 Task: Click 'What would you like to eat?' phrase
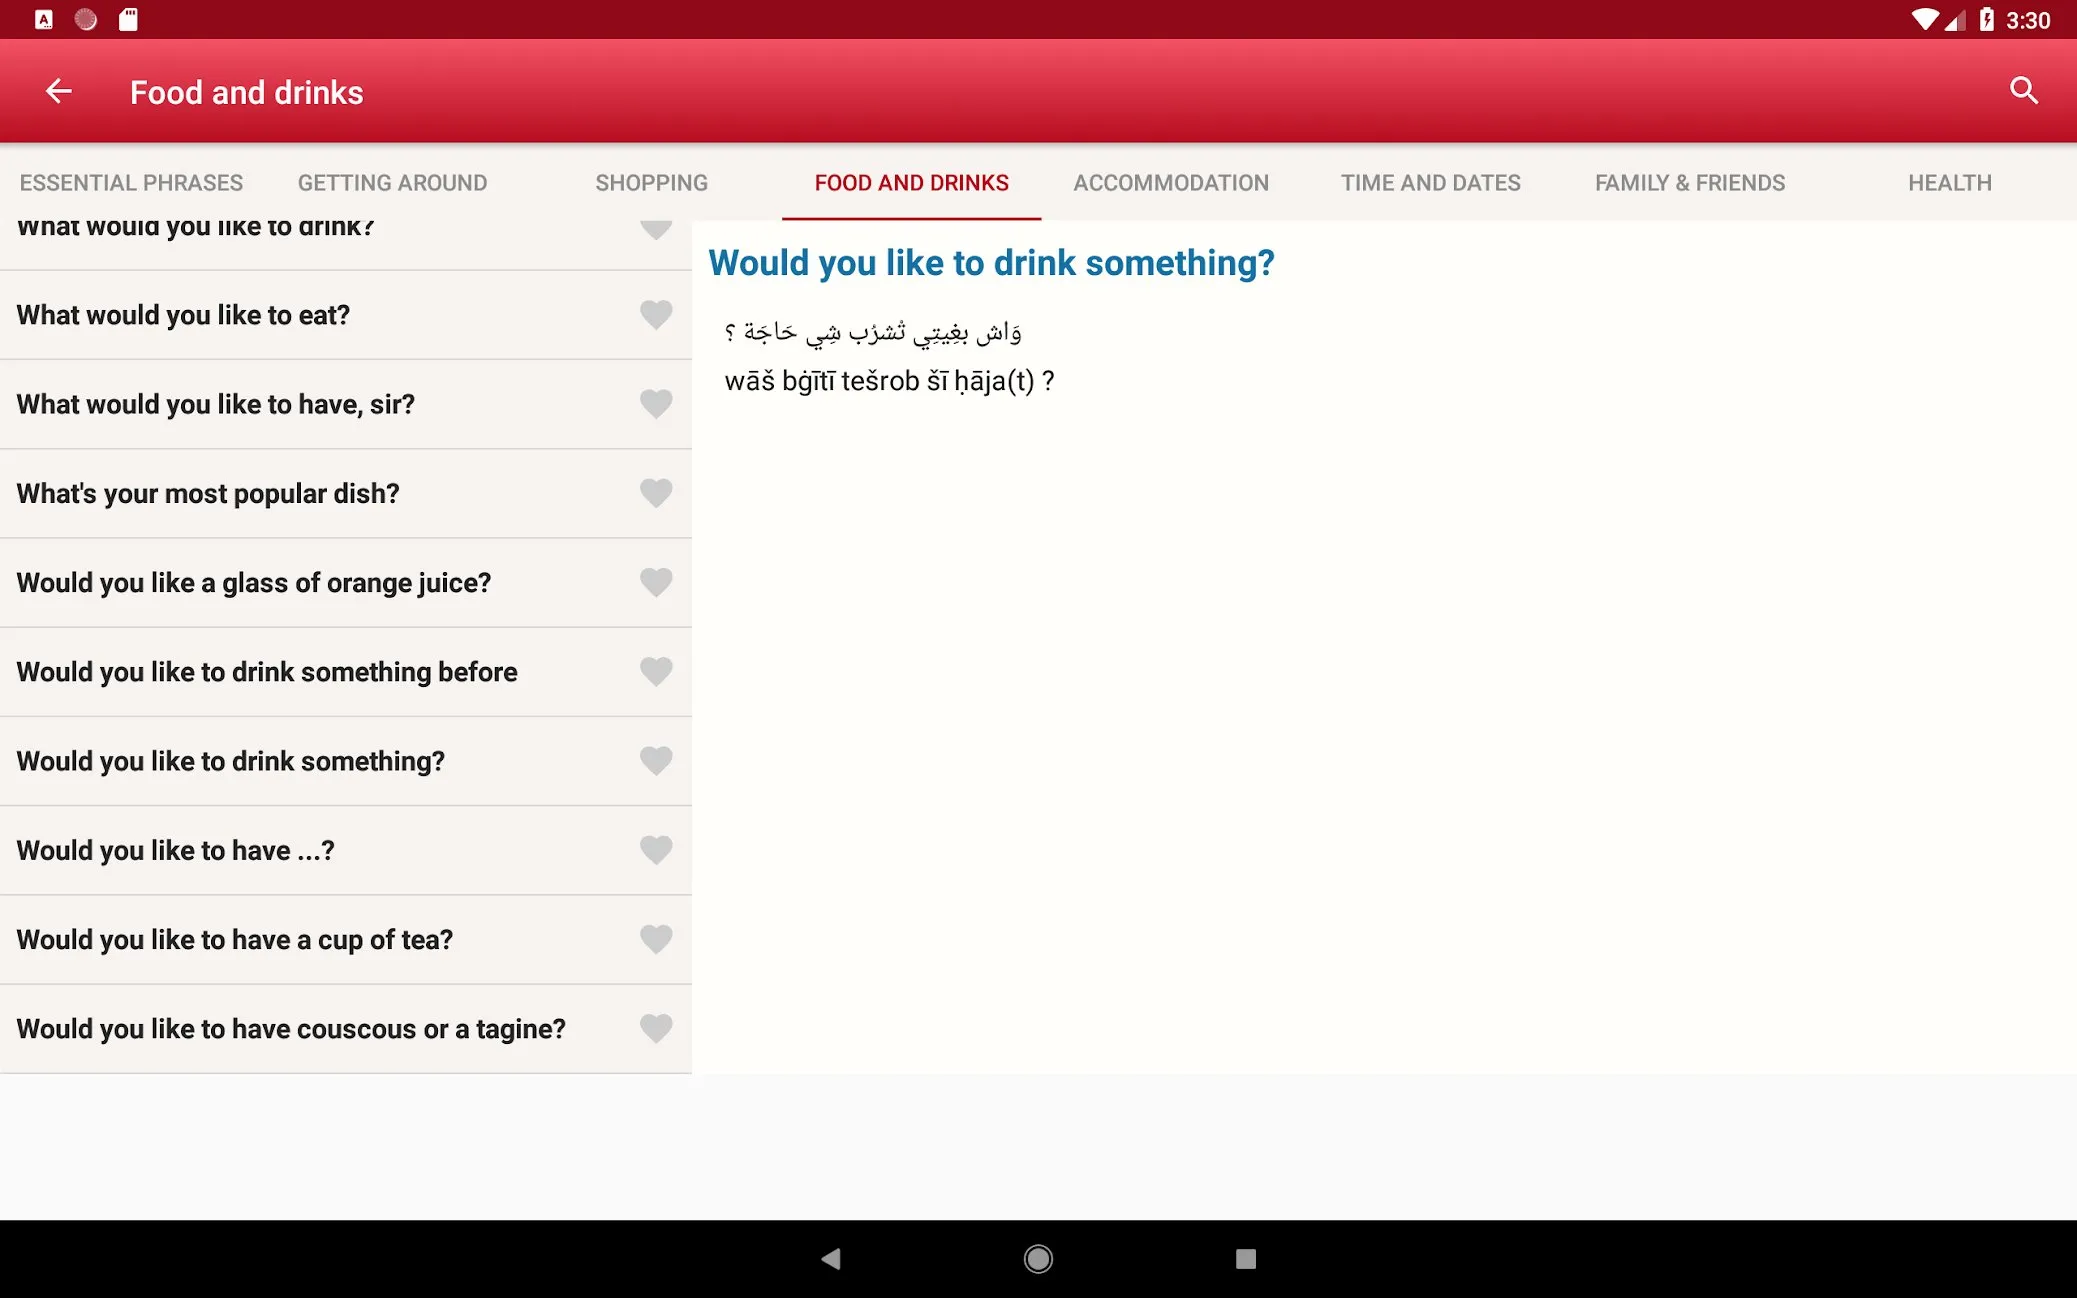182,314
